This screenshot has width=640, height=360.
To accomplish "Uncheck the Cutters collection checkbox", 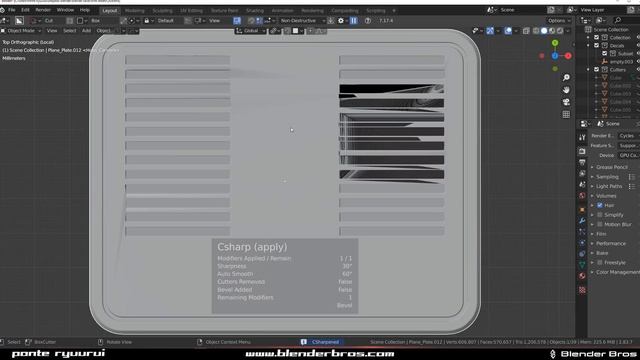I will [596, 69].
